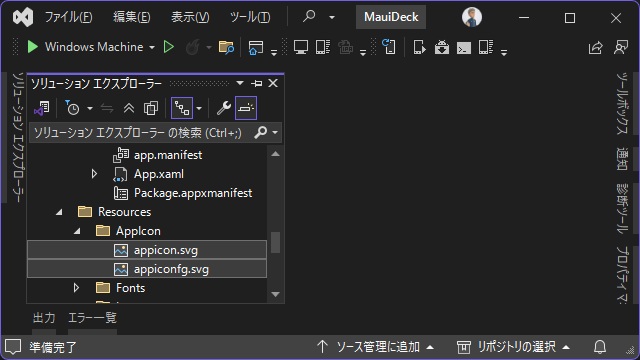Click the Hot Reload flame icon
Screen dimensions: 640x360
pyautogui.click(x=192, y=47)
